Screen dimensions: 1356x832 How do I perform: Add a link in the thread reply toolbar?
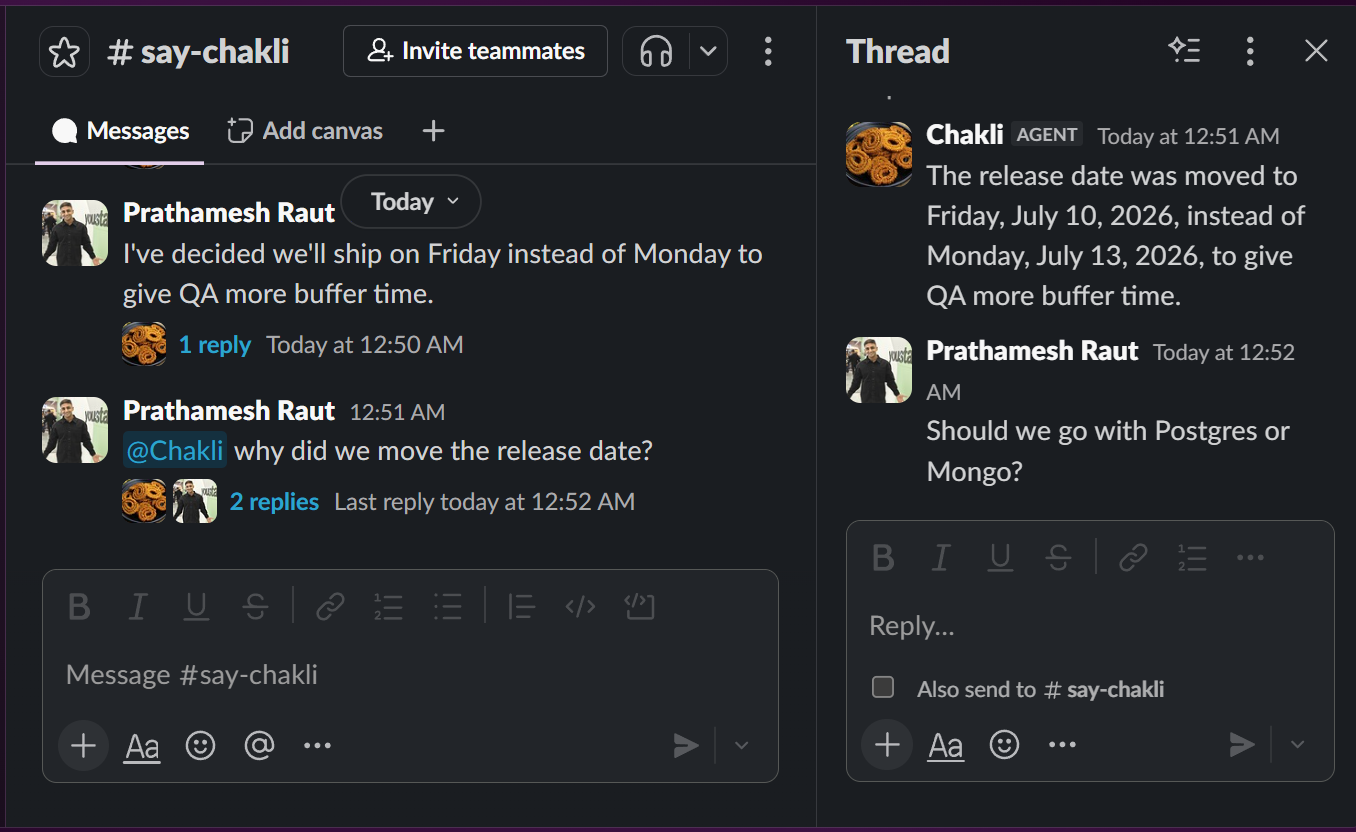[x=1132, y=557]
